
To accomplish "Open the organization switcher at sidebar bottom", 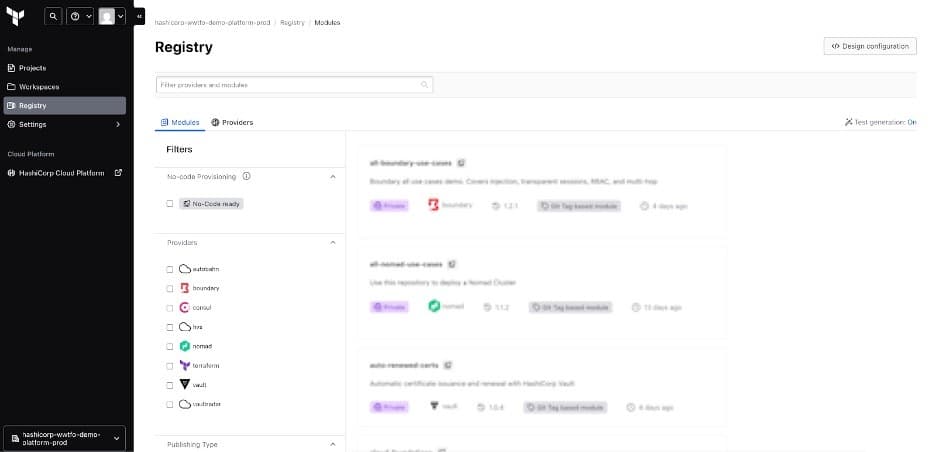I will pyautogui.click(x=66, y=438).
